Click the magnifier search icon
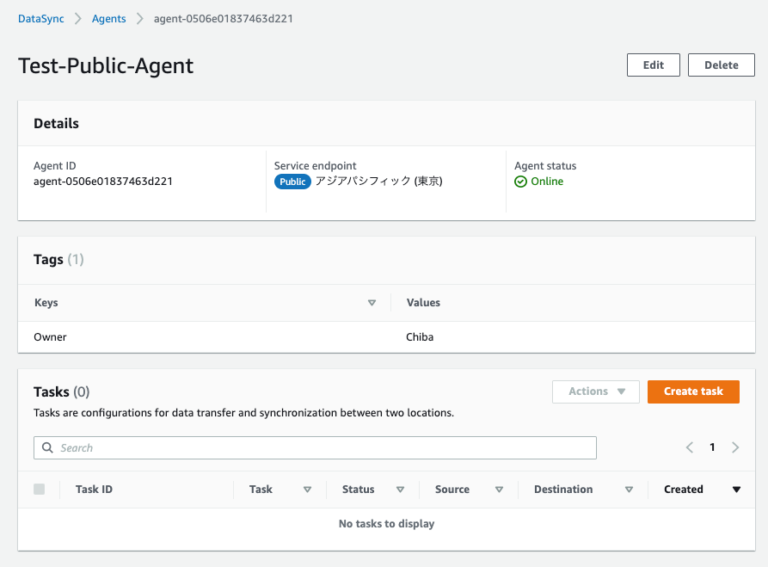This screenshot has height=567, width=768. tap(48, 448)
